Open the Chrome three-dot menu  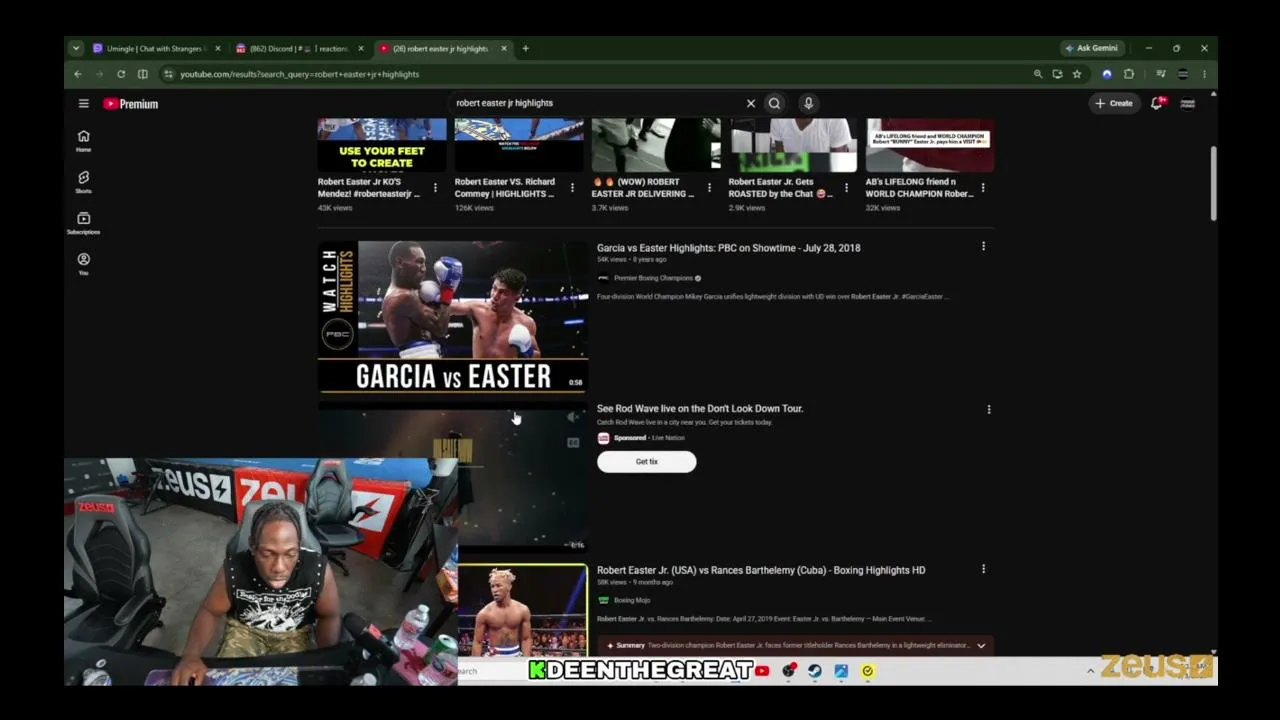tap(1204, 74)
